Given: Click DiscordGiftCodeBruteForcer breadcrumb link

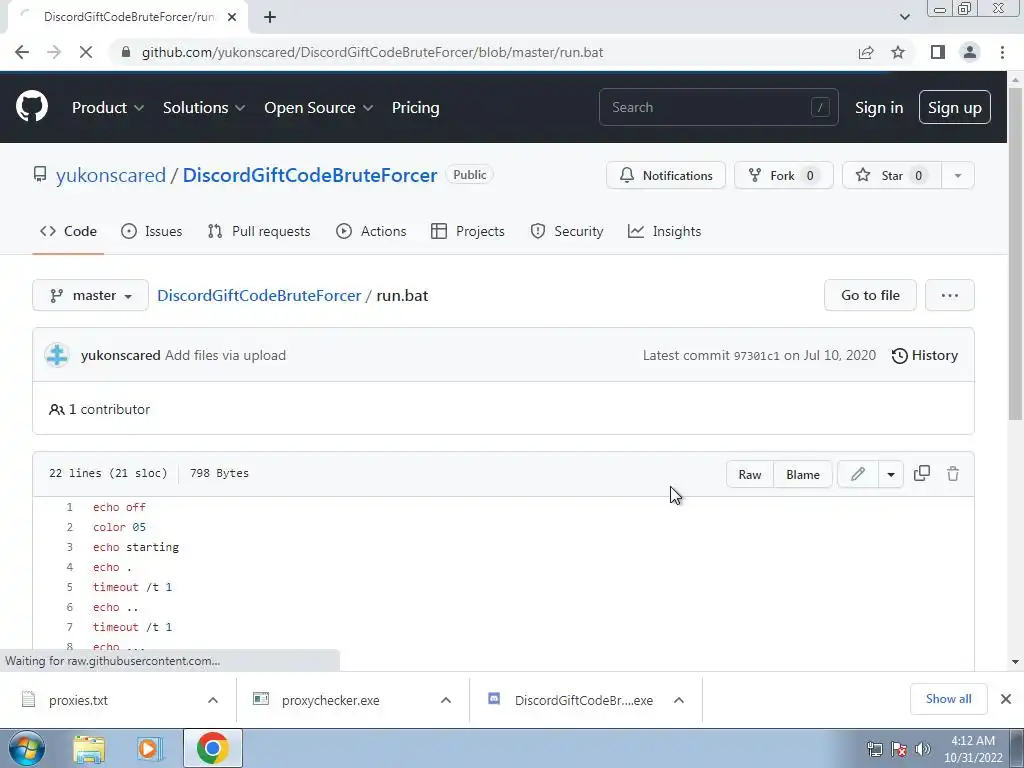Looking at the screenshot, I should pos(259,295).
